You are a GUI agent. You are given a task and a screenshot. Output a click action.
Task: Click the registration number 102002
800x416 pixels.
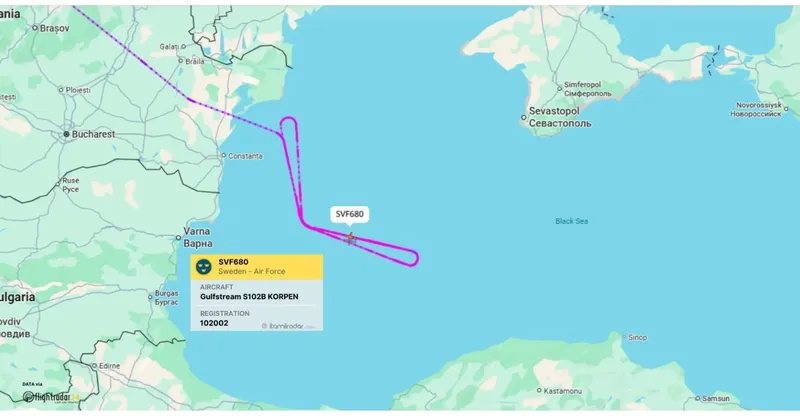coord(214,323)
